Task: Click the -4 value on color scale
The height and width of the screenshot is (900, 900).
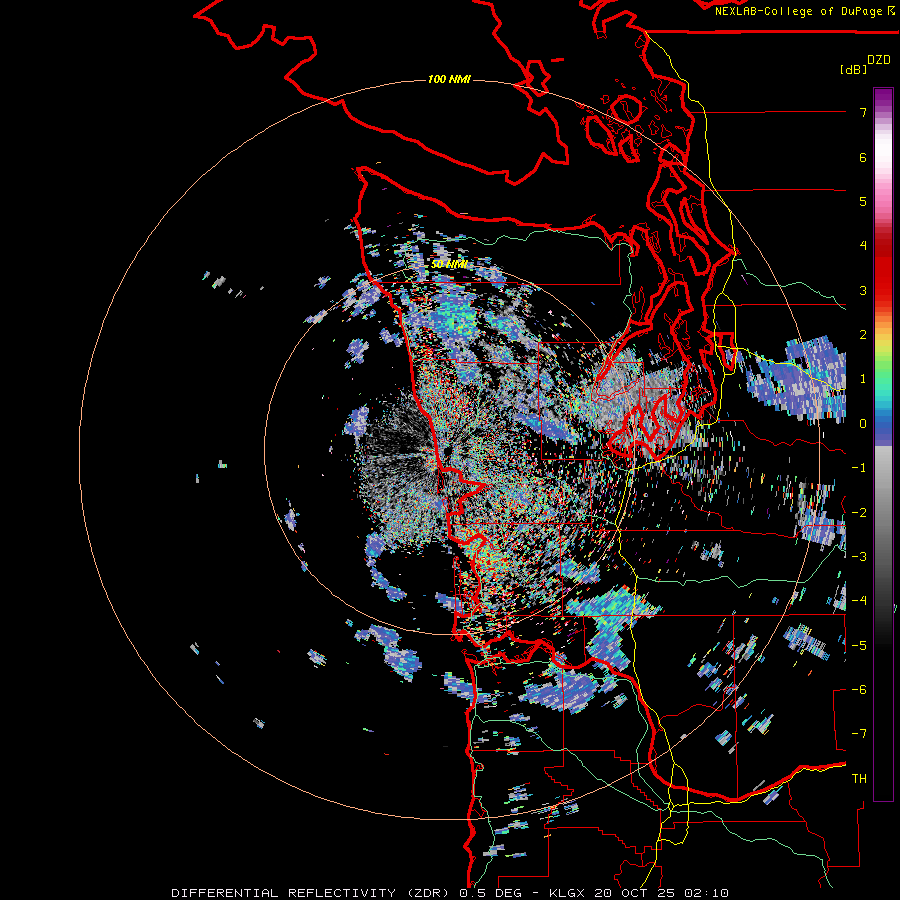Action: coord(859,600)
